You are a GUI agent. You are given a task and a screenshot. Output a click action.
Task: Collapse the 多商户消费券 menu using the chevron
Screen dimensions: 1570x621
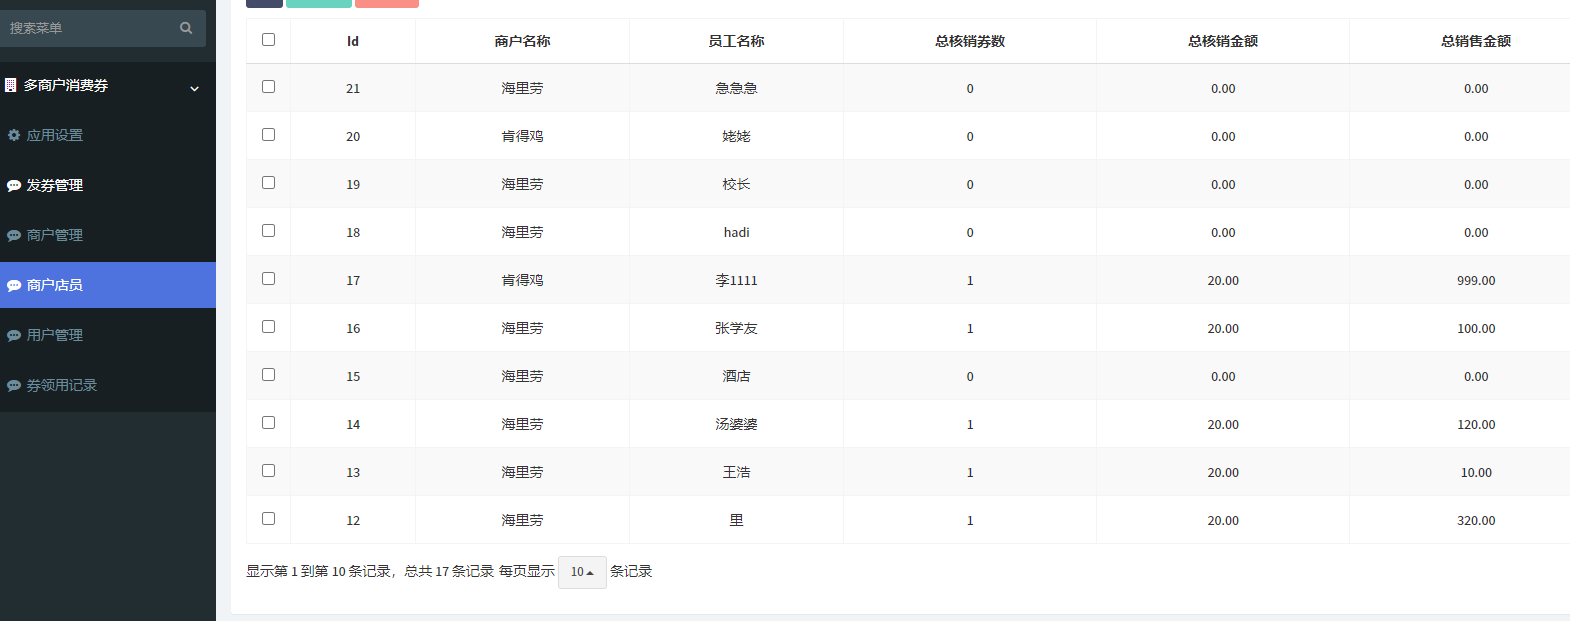(194, 88)
